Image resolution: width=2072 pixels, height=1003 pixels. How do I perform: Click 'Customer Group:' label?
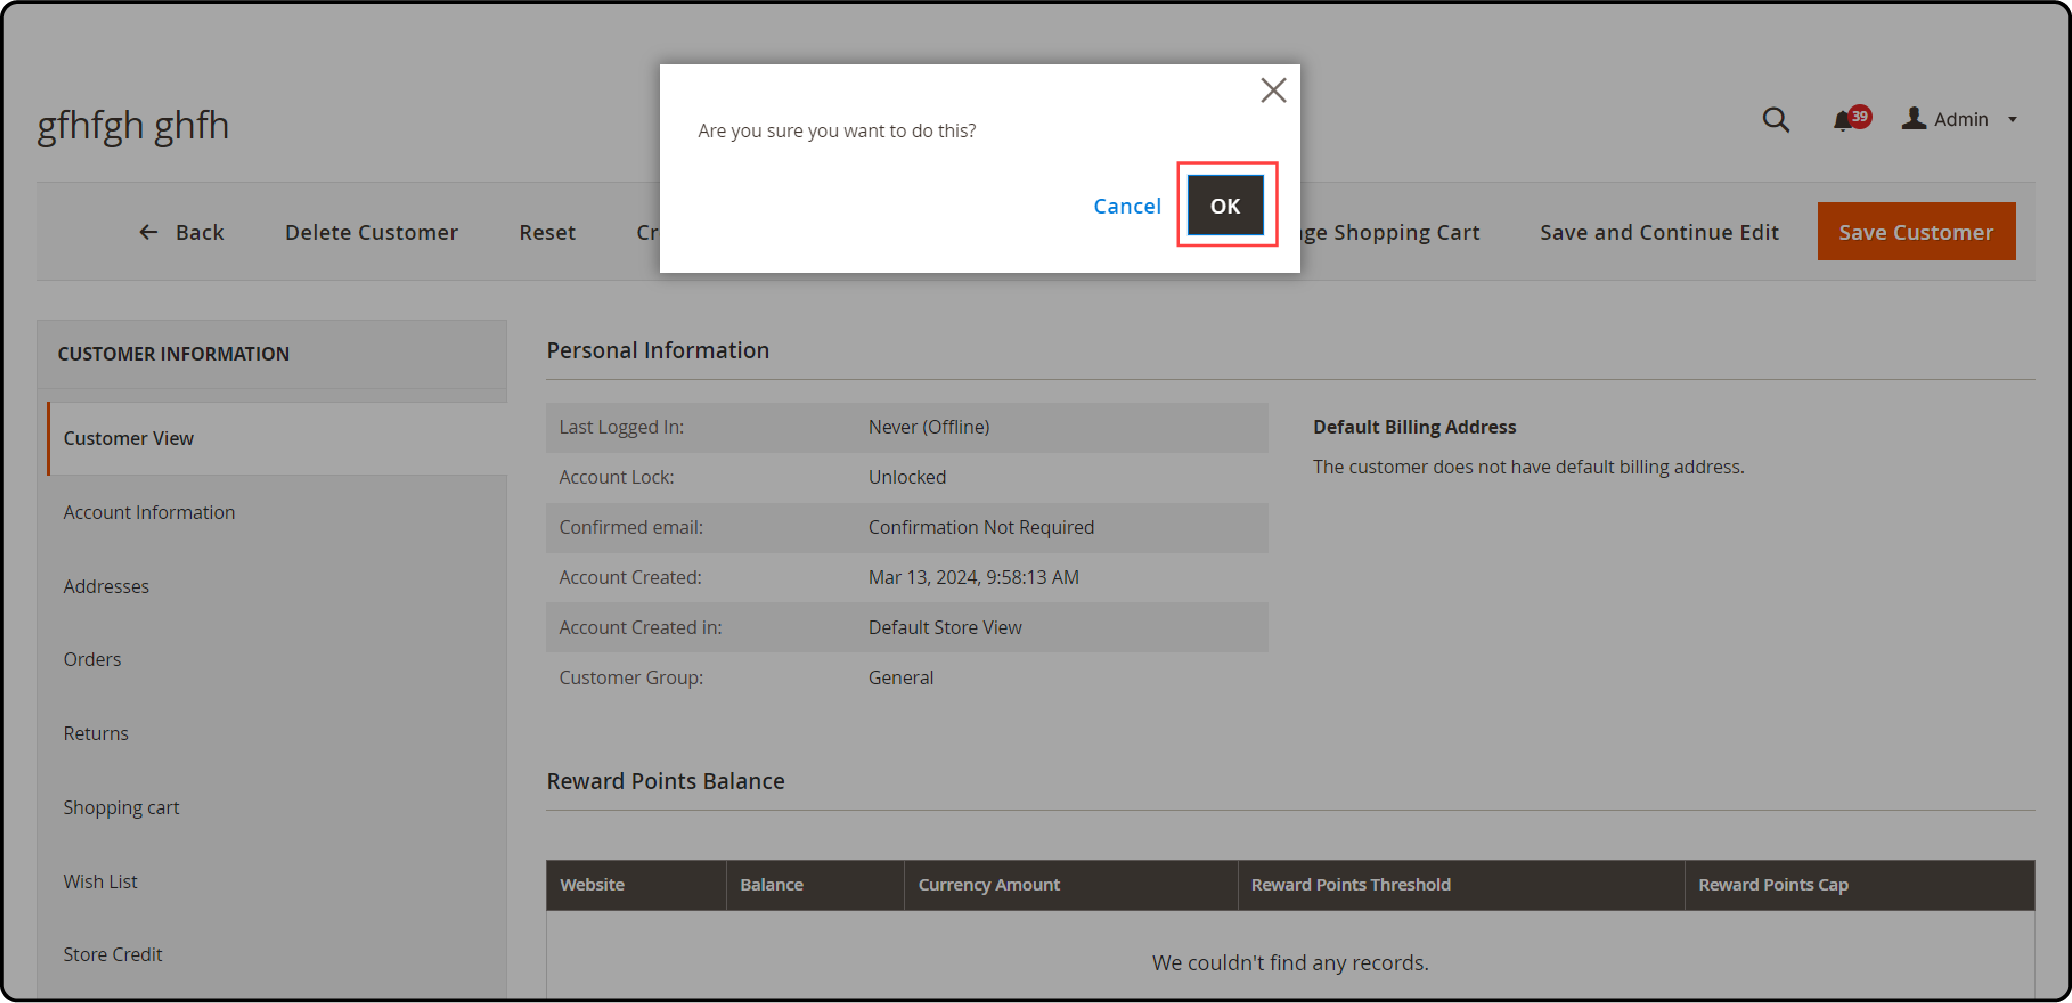coord(631,677)
